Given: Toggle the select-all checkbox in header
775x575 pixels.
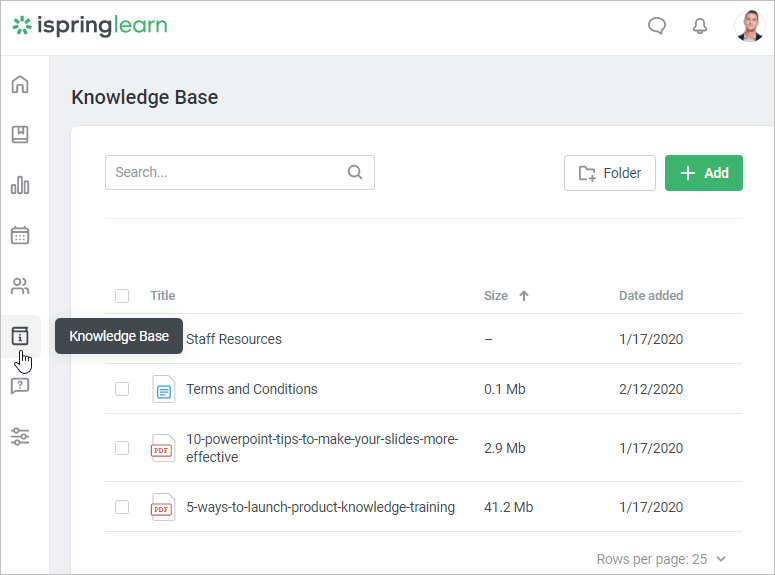Looking at the screenshot, I should click(x=122, y=295).
